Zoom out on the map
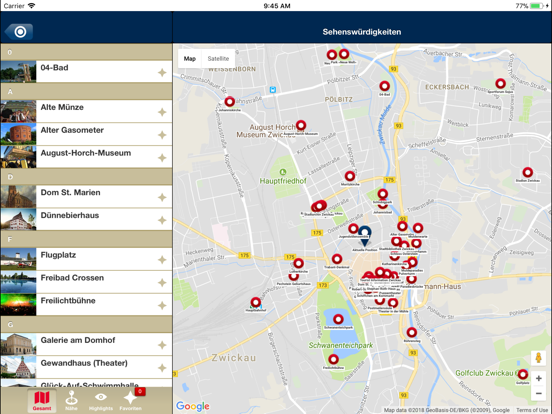This screenshot has width=552, height=414. 539,394
